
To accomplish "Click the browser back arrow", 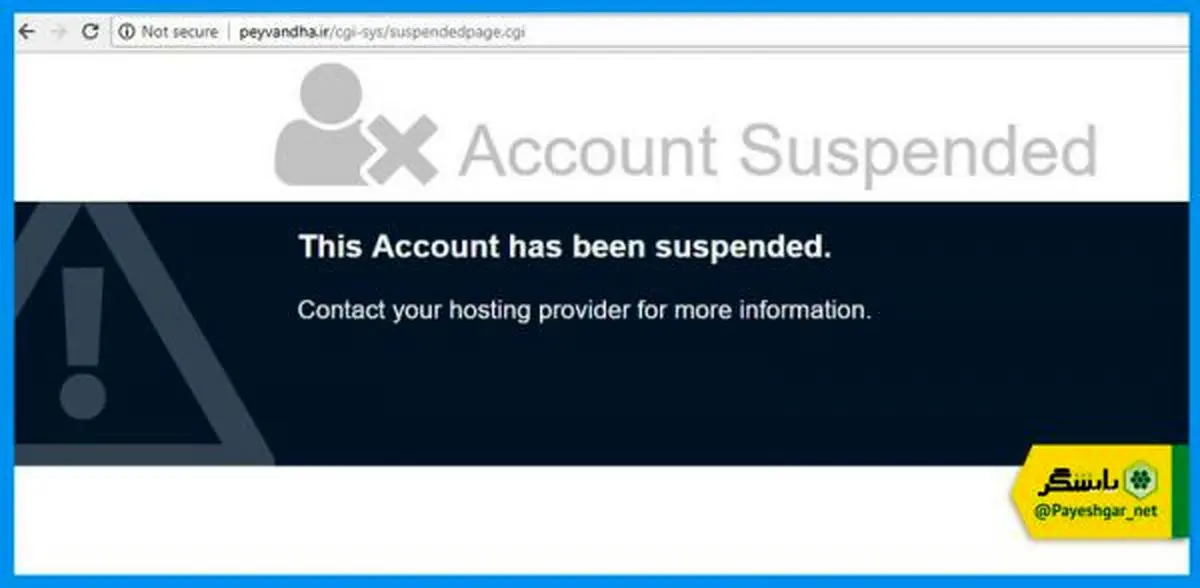I will coord(27,32).
